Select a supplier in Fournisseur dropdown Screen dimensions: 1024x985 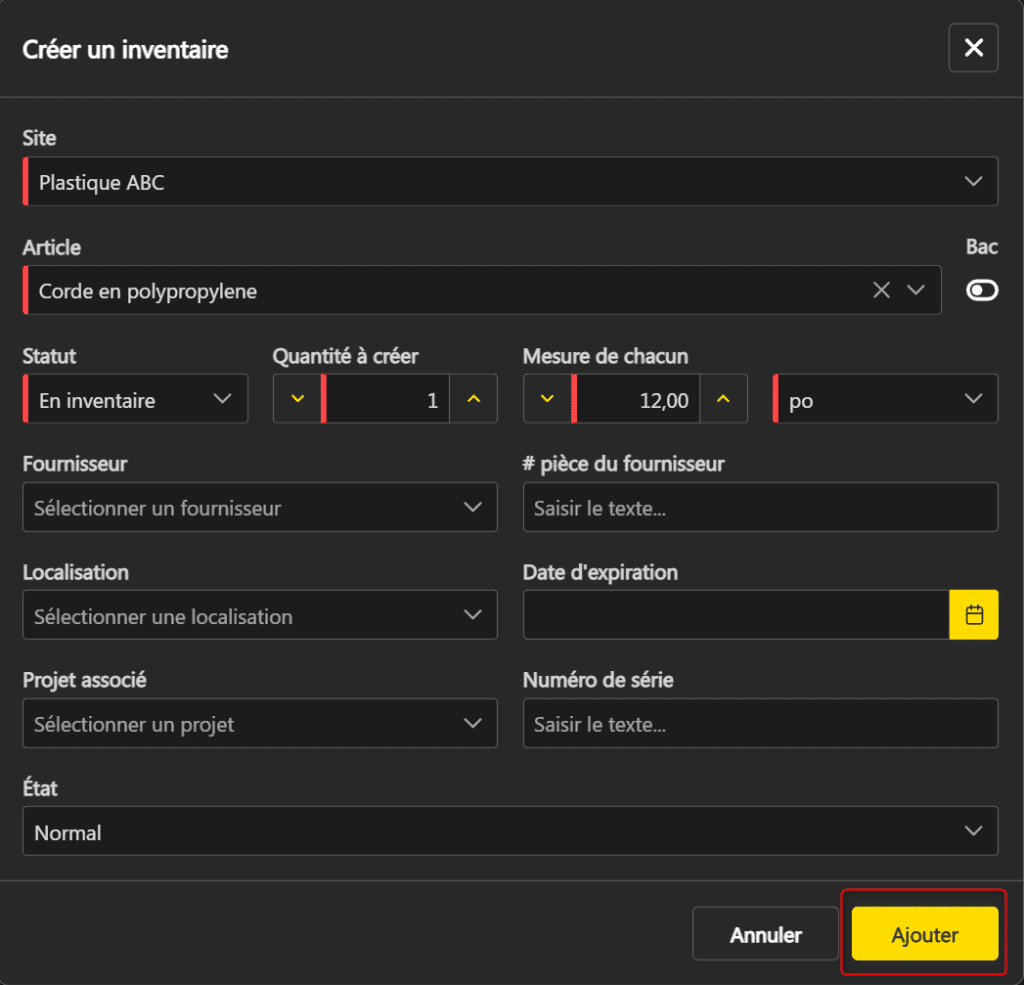259,507
